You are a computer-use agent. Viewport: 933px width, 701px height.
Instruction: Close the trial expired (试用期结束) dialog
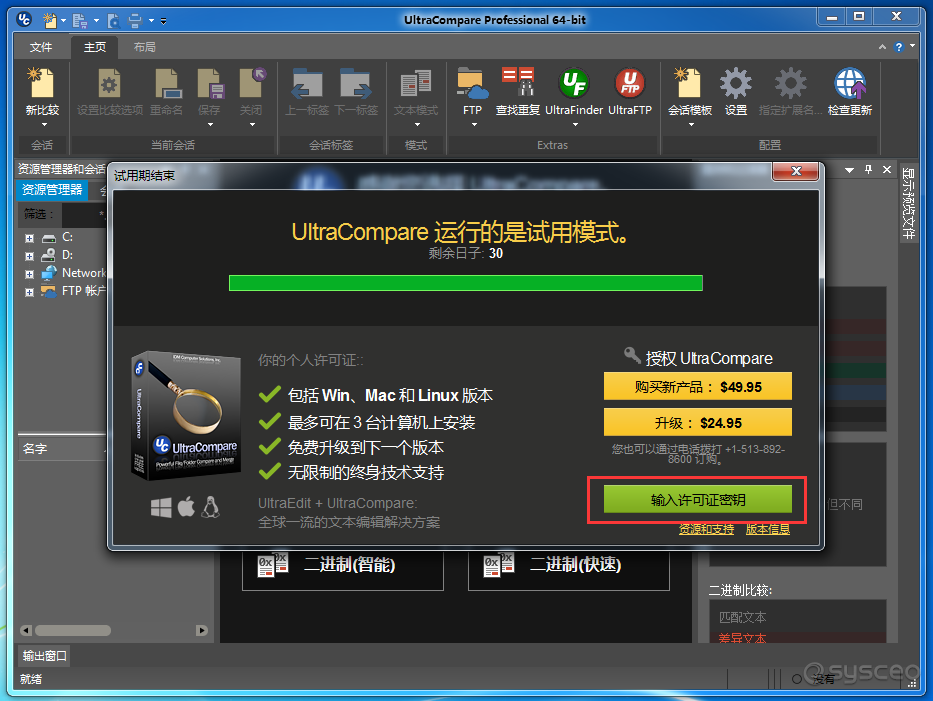[x=796, y=171]
